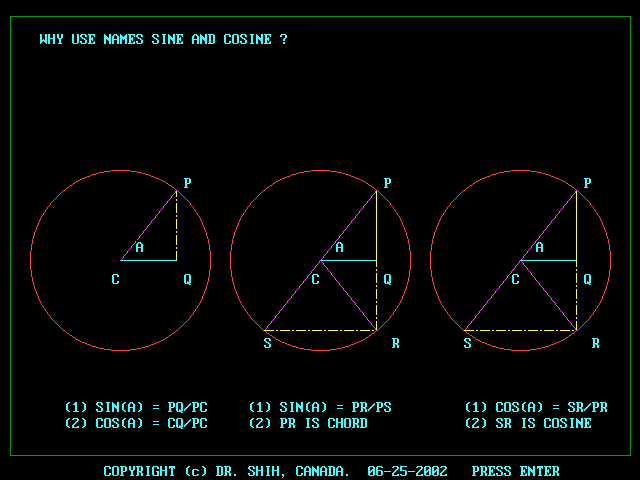Click the line "(1) SIN(A) = PR/PS"
Image resolution: width=640 pixels, height=480 pixels.
(320, 407)
